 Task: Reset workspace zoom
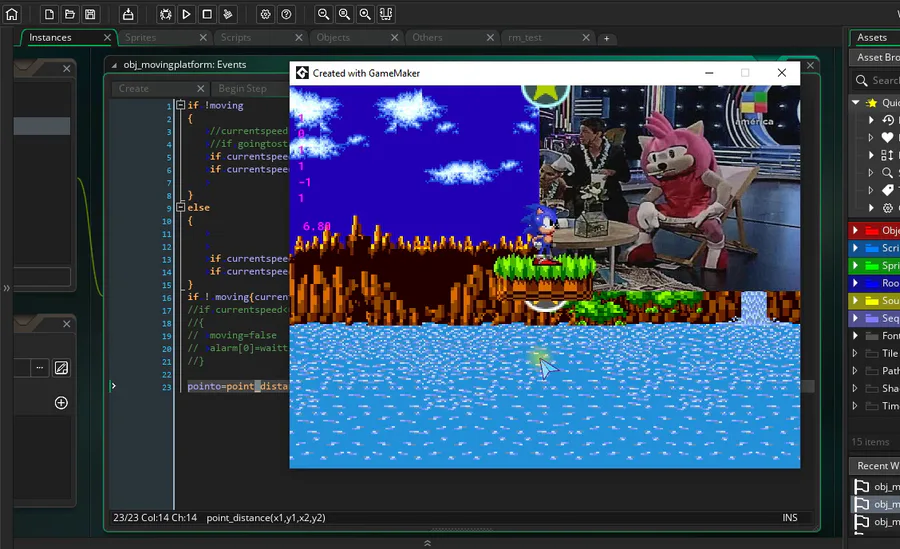344,14
